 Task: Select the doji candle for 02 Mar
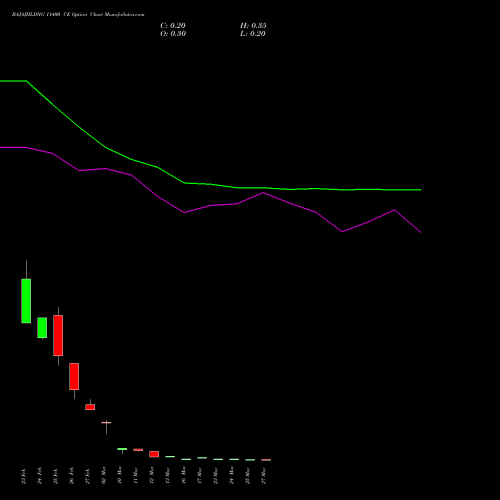[x=106, y=423]
